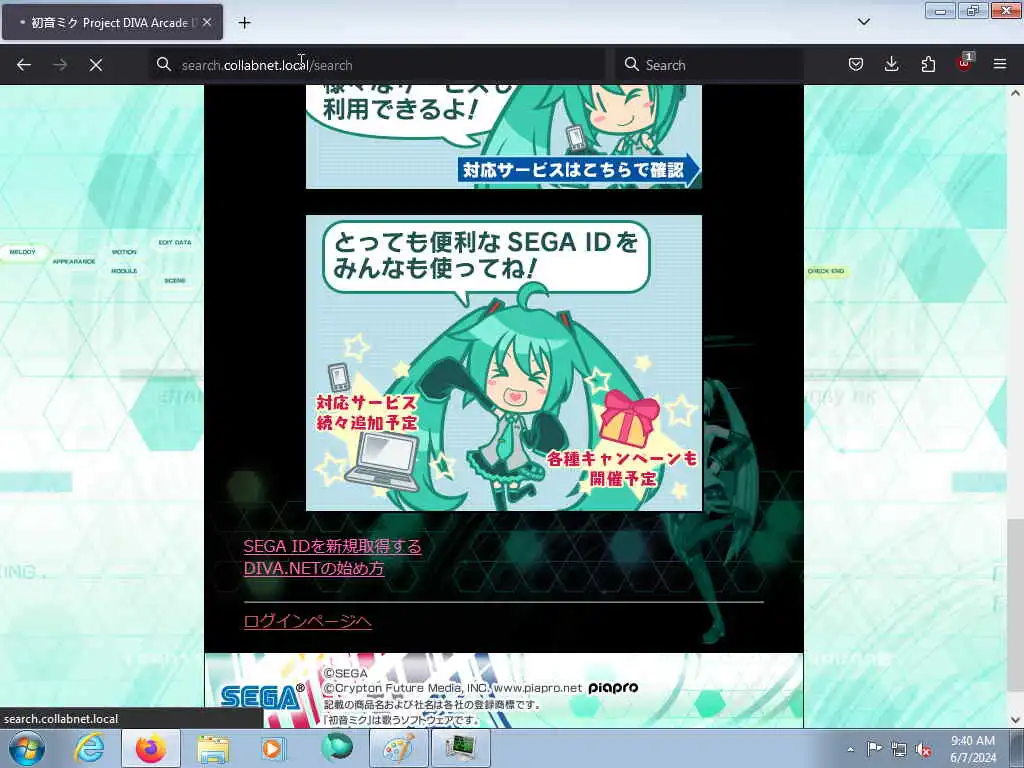Click the 対応サービスはこちらで確認 banner
1024x768 pixels.
[x=579, y=170]
